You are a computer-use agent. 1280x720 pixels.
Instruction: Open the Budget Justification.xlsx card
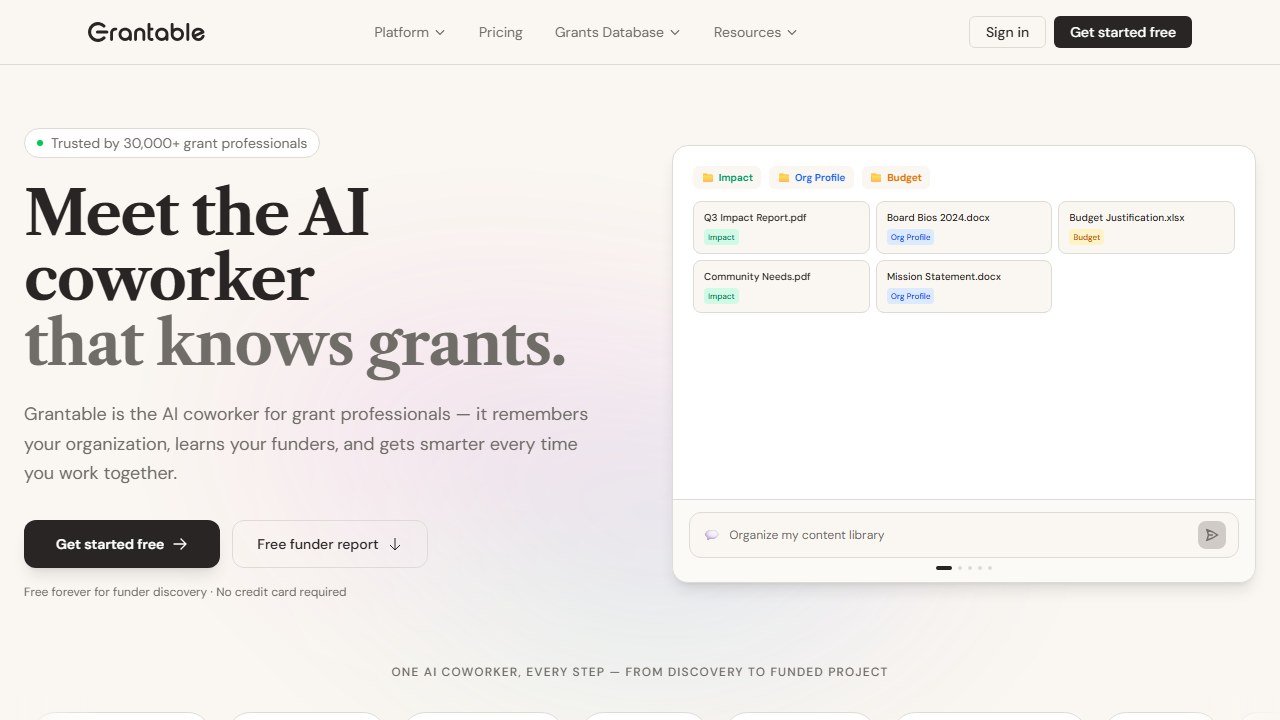click(1146, 227)
